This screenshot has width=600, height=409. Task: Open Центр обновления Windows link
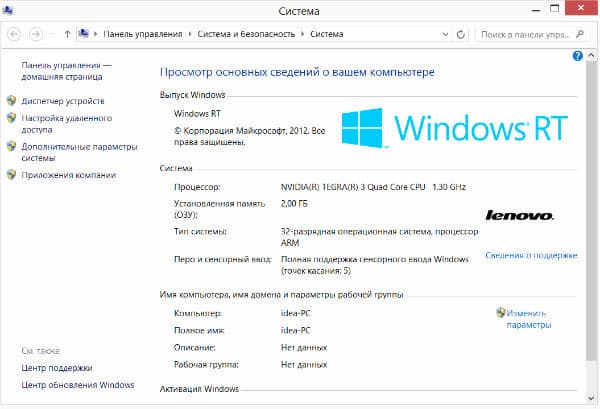point(78,385)
